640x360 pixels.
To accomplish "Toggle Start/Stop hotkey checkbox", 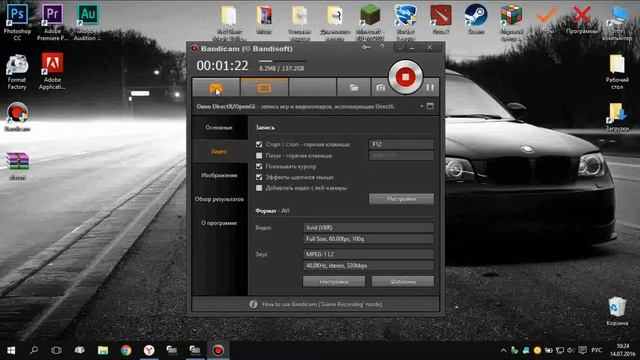I will (x=259, y=144).
